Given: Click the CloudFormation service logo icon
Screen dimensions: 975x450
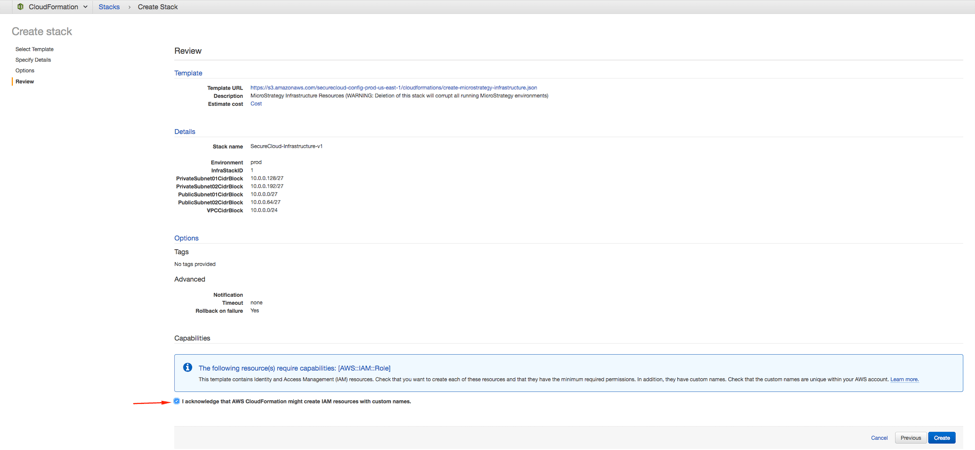Looking at the screenshot, I should [x=20, y=7].
